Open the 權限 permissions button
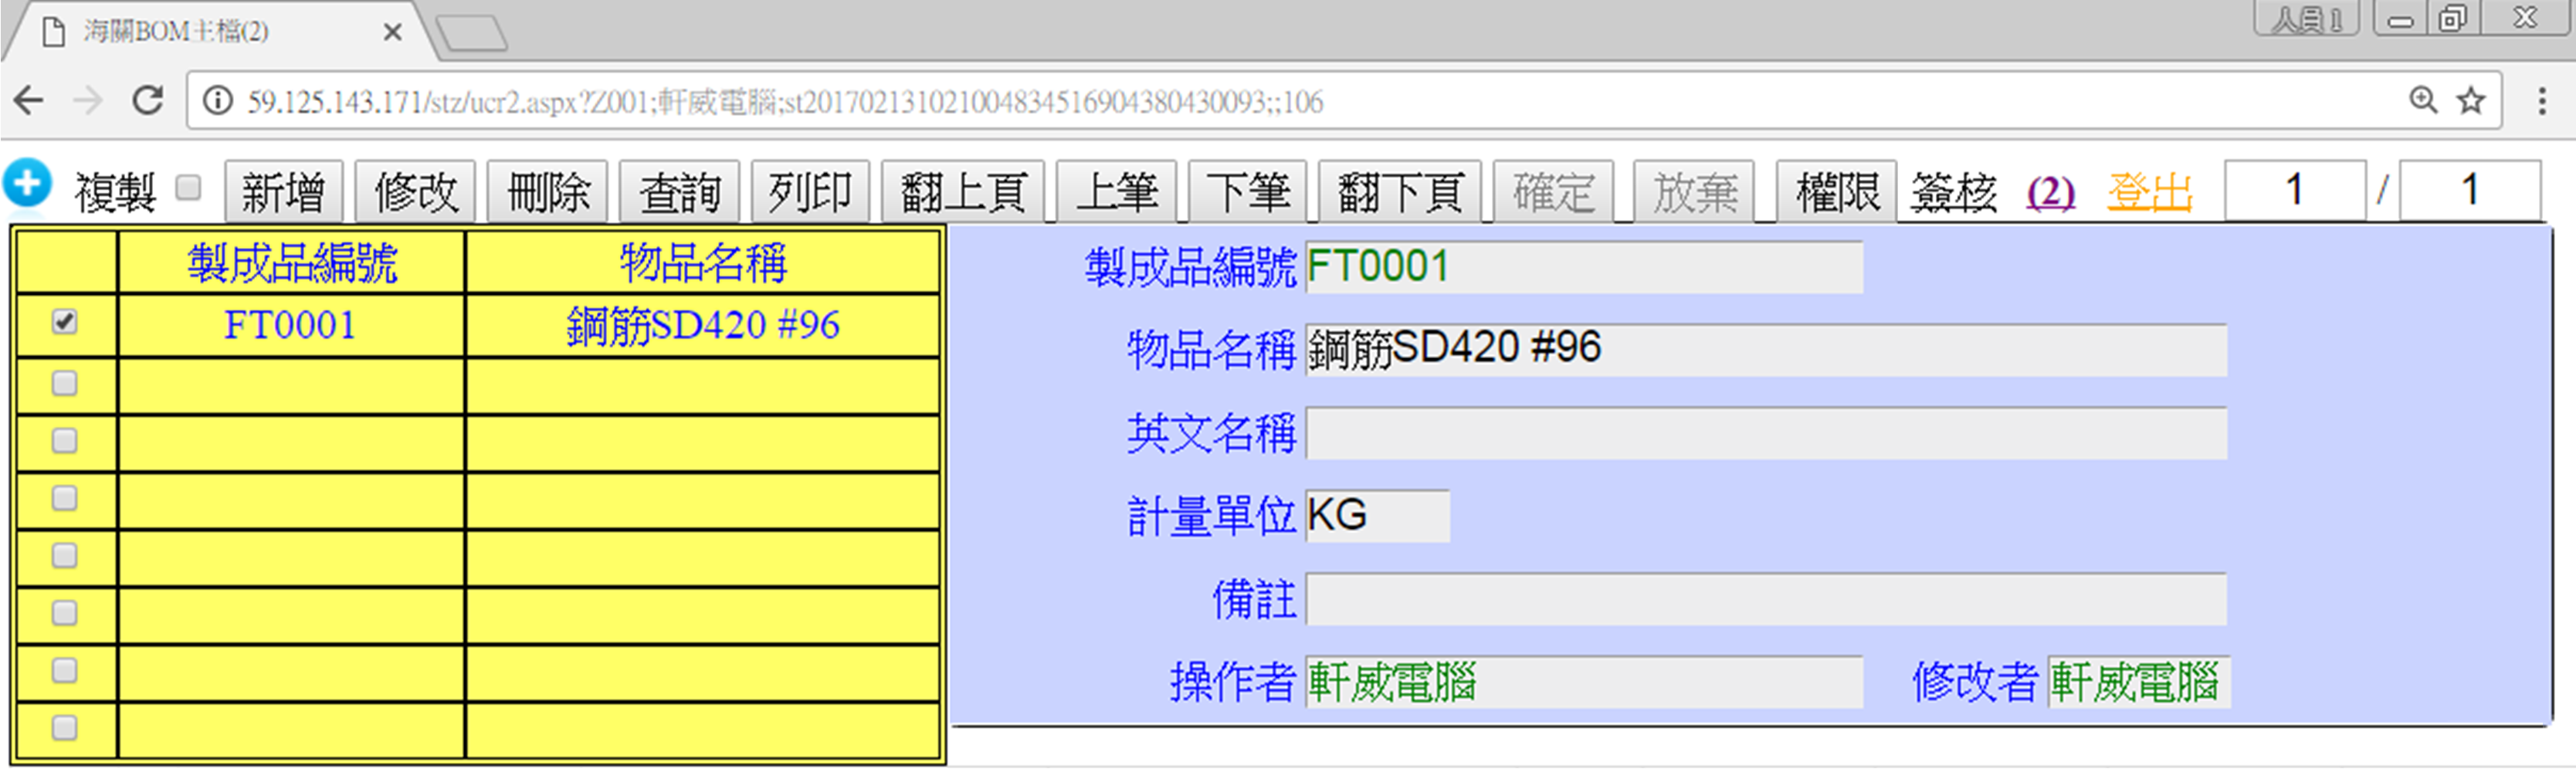Image resolution: width=2576 pixels, height=769 pixels. click(1837, 191)
